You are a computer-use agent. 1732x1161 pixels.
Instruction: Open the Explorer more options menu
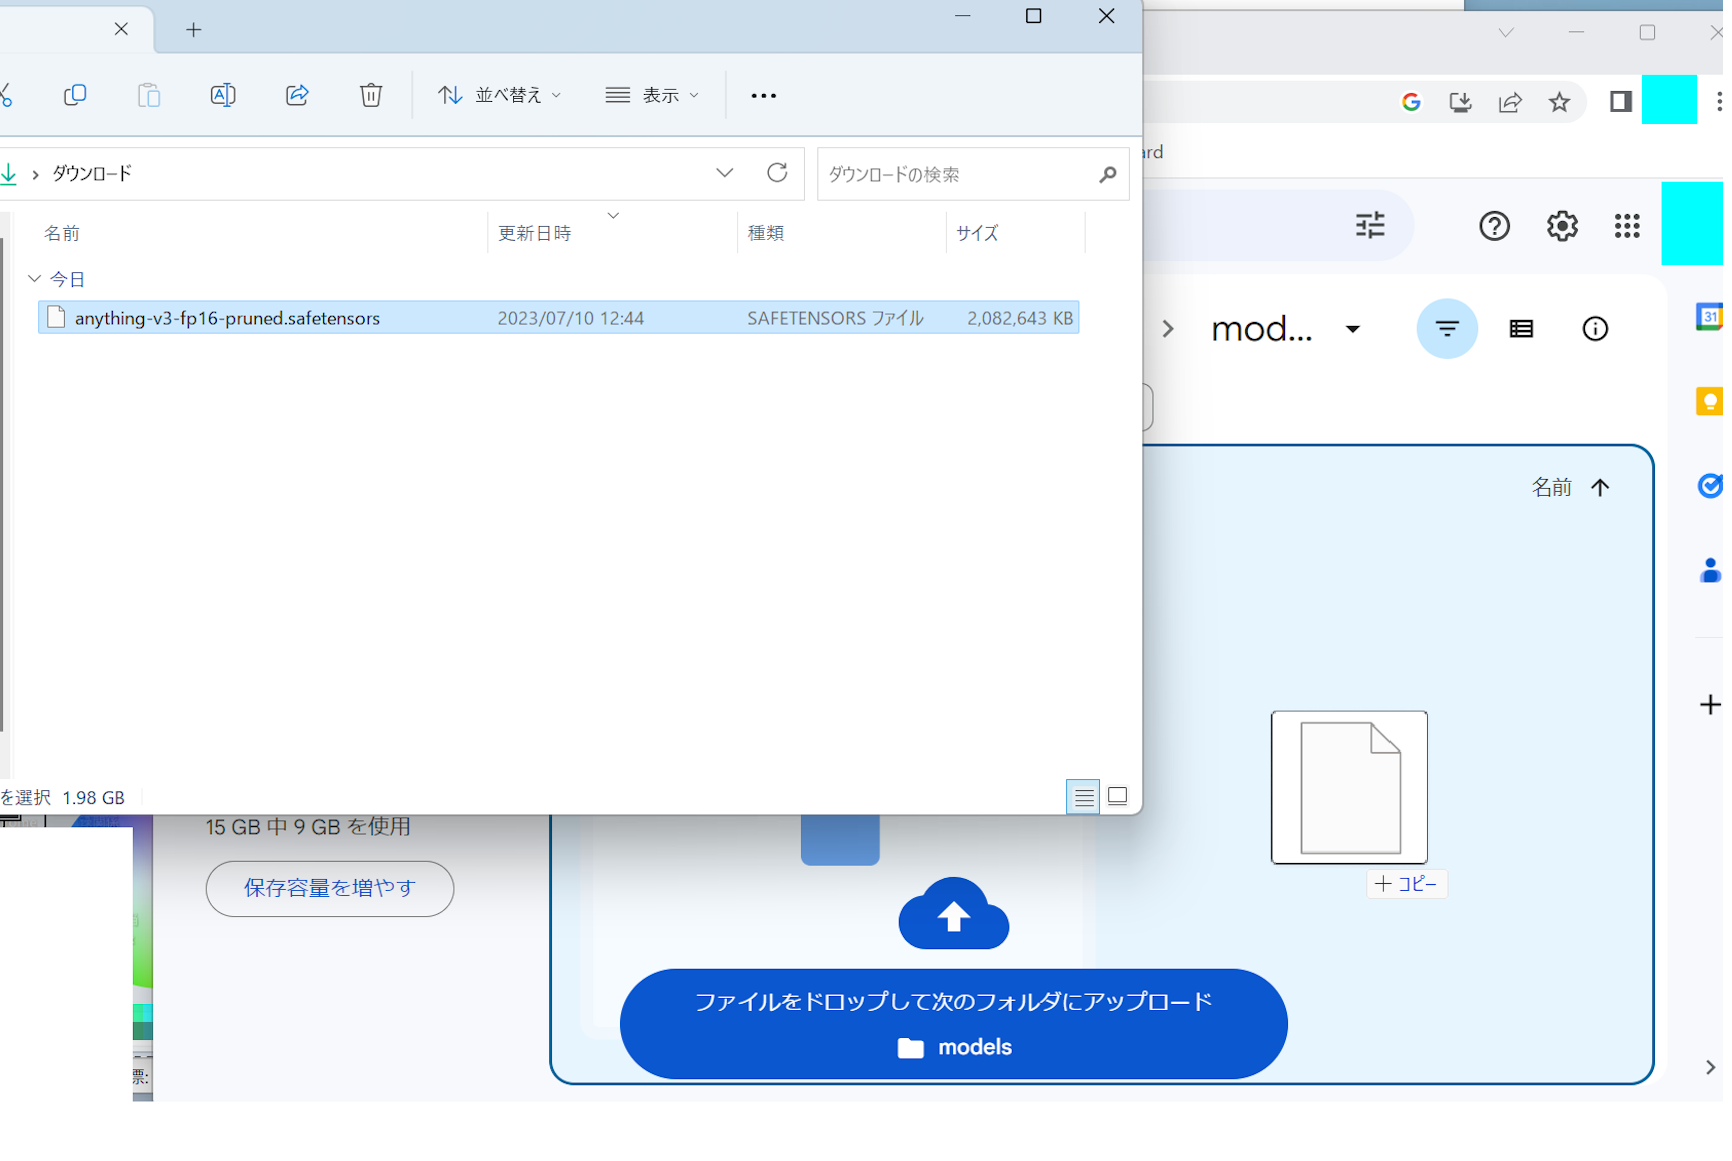point(764,95)
